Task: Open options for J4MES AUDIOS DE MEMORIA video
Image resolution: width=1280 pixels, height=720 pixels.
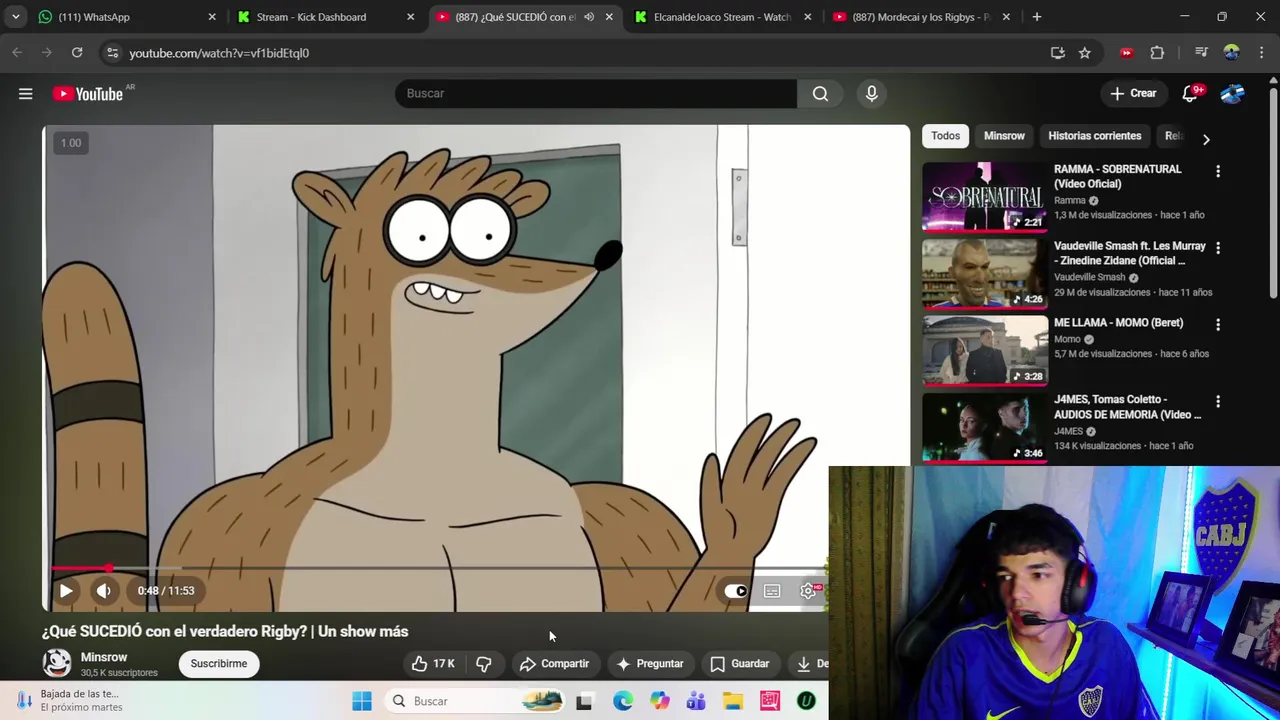Action: 1218,402
